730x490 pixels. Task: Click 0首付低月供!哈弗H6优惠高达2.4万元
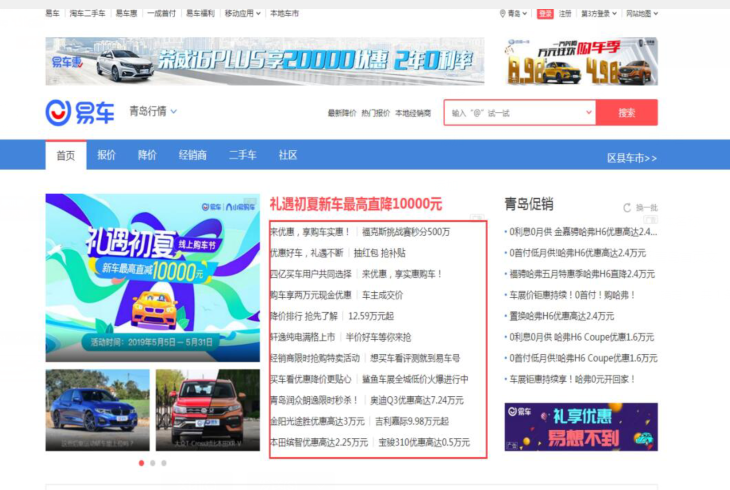tap(577, 253)
